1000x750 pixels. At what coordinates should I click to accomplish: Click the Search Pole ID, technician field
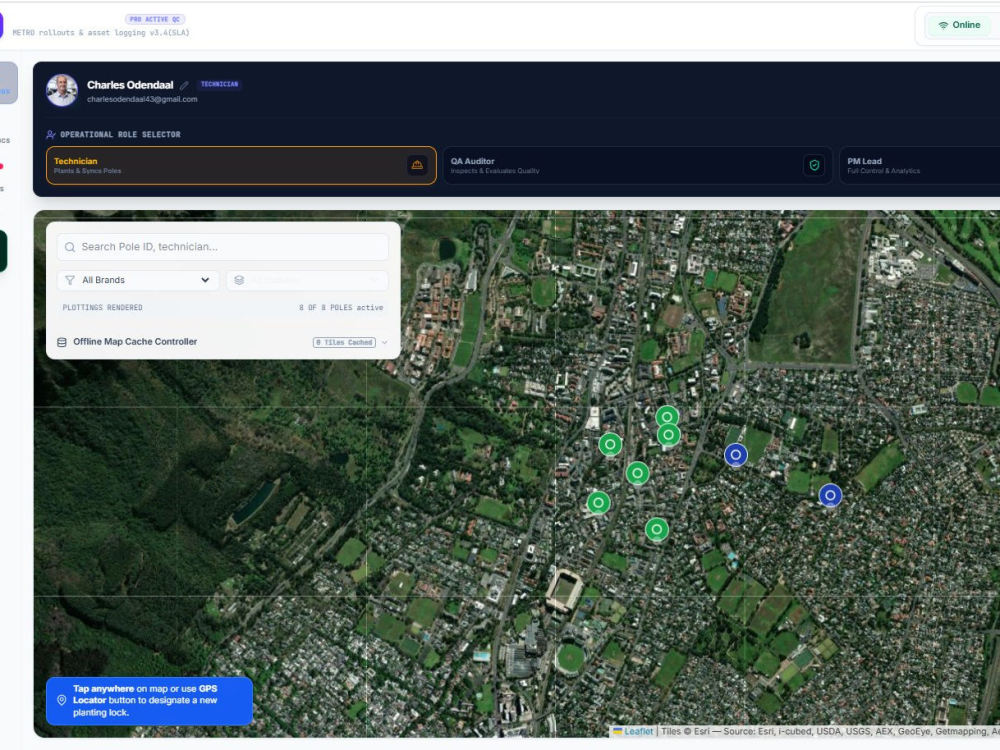click(x=223, y=247)
